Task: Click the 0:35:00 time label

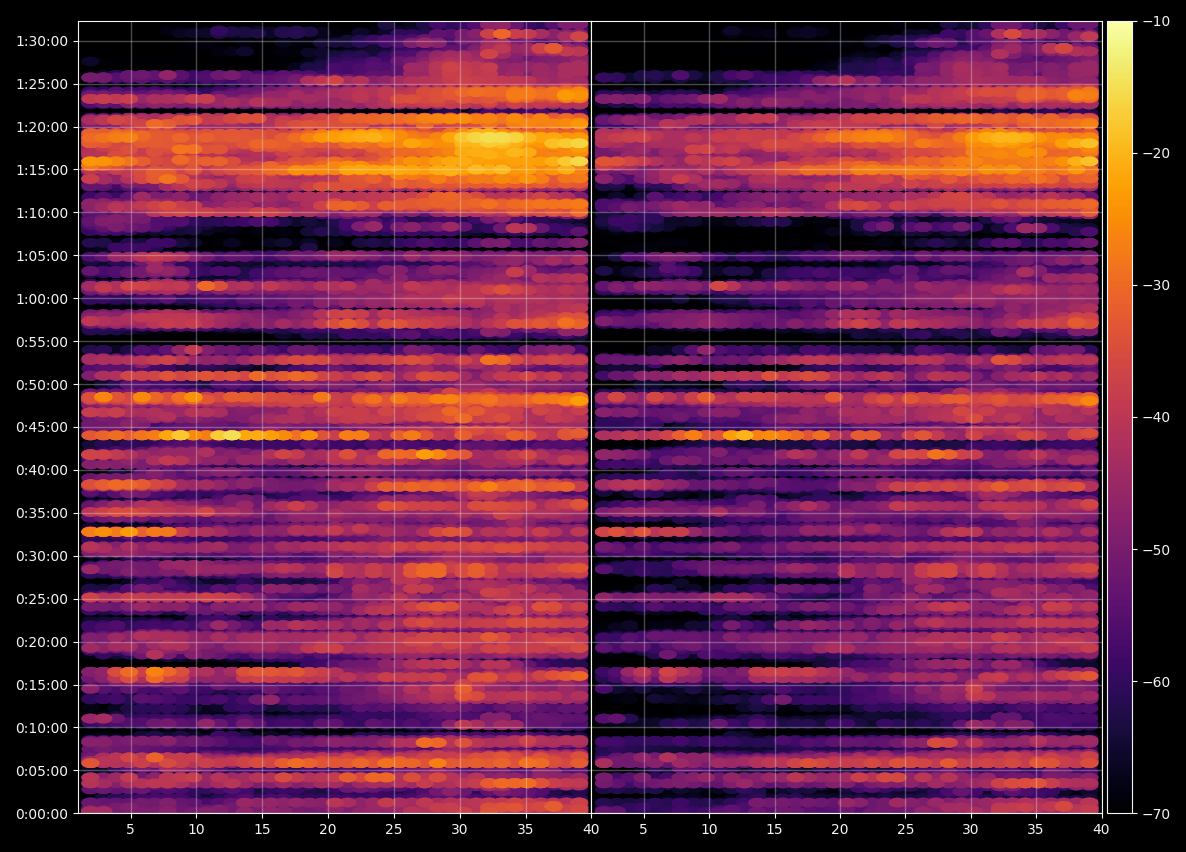Action: 42,514
